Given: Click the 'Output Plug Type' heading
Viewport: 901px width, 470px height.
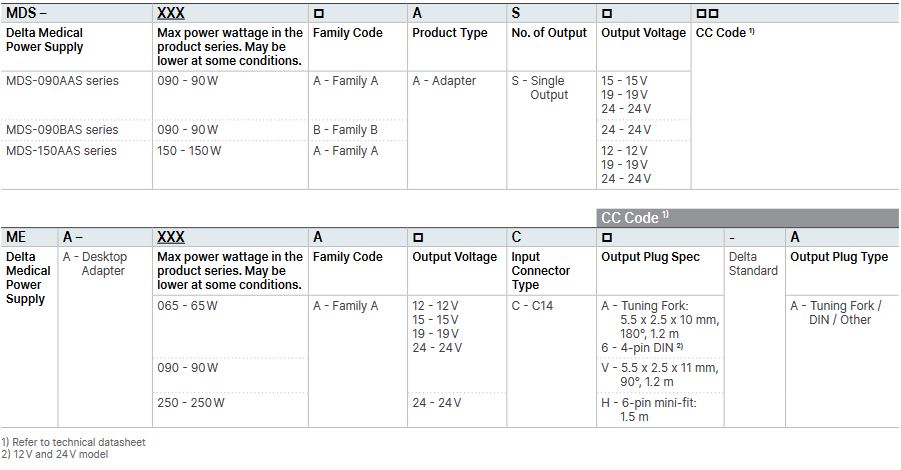Looking at the screenshot, I should (x=839, y=257).
